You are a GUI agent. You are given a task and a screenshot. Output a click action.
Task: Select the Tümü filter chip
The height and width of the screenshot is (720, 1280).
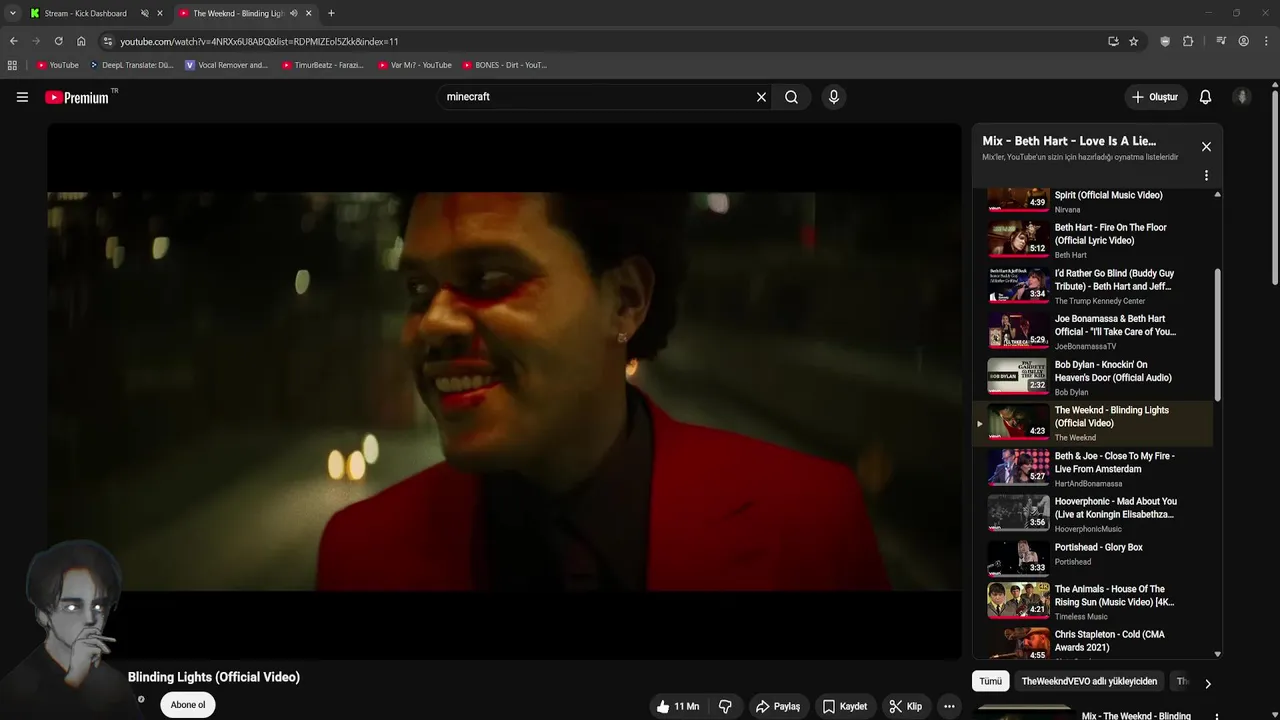tap(990, 681)
